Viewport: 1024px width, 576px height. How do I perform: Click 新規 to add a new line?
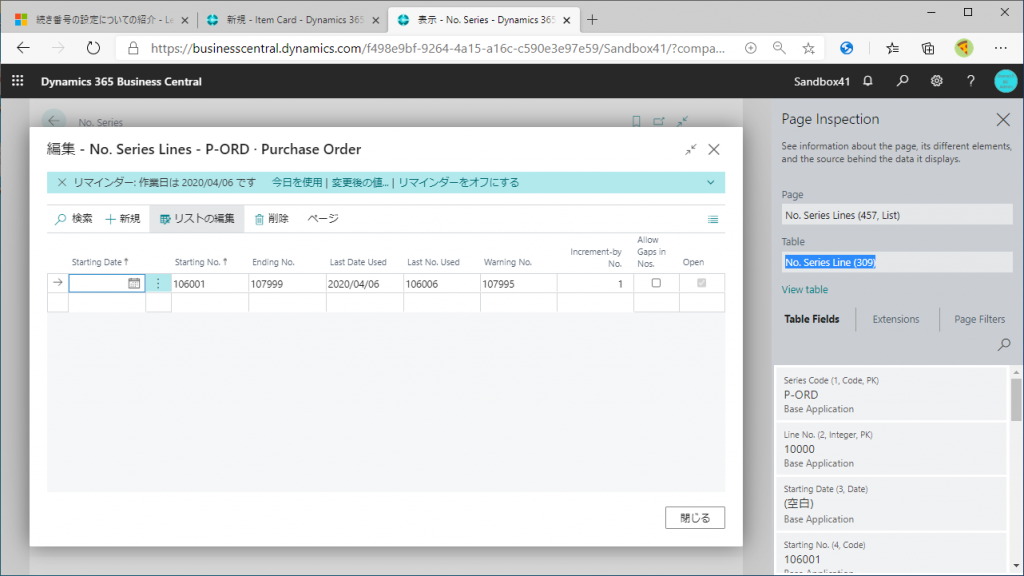[x=123, y=219]
